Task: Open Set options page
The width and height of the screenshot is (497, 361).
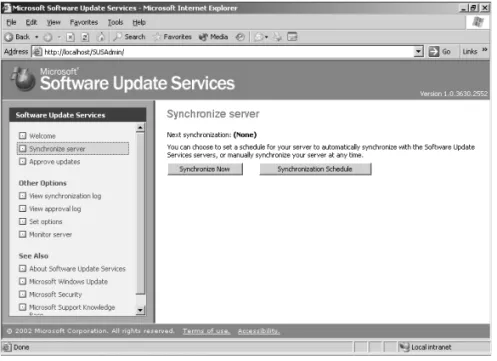Action: click(x=46, y=222)
